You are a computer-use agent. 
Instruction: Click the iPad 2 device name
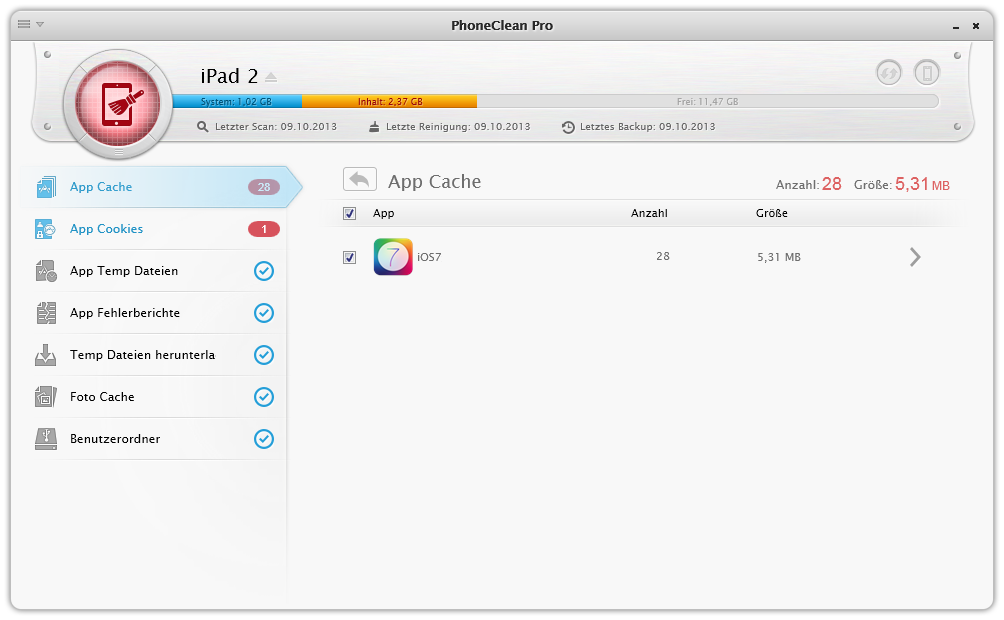tap(229, 76)
